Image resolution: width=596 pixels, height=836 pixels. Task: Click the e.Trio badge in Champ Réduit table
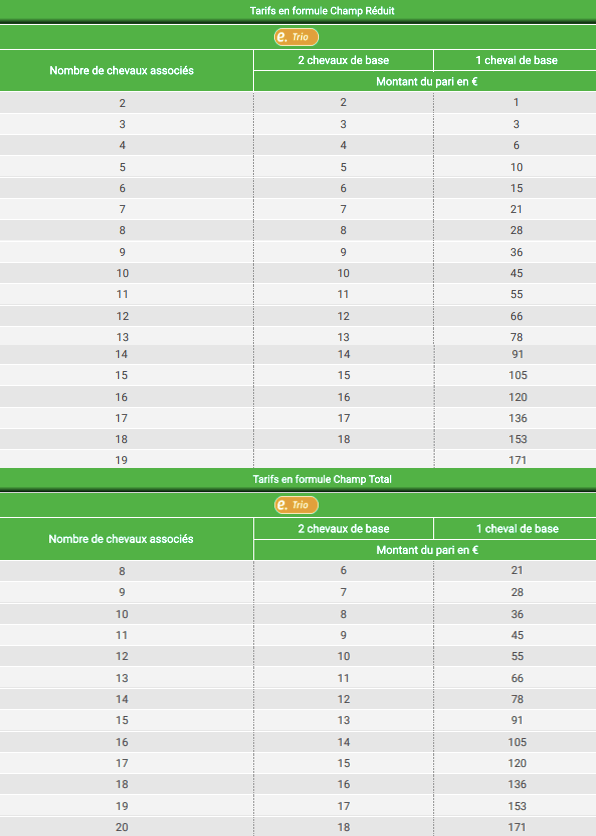tap(296, 37)
